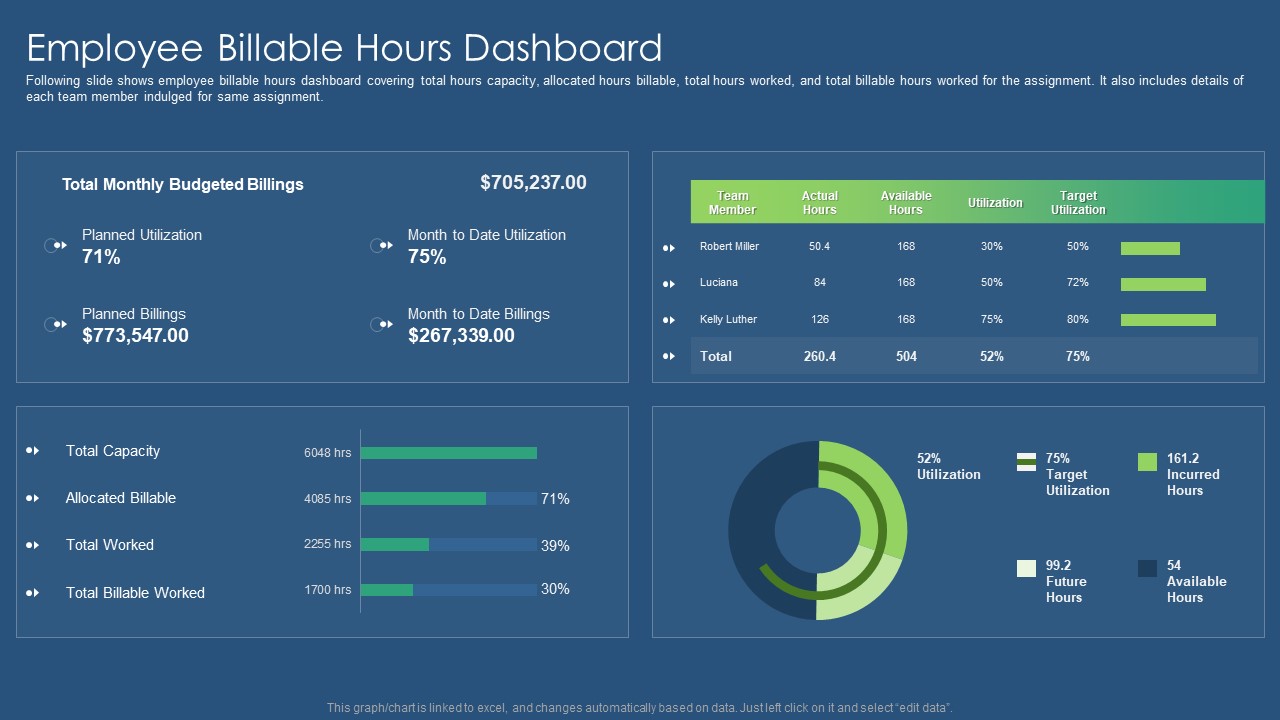Click Kelly Luther's green utilization bar
The width and height of the screenshot is (1280, 720).
[1168, 320]
